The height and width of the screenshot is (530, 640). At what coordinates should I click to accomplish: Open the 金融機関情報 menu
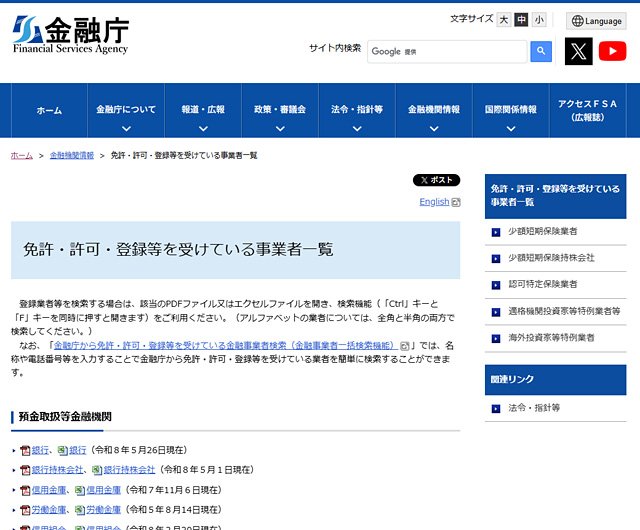434,109
